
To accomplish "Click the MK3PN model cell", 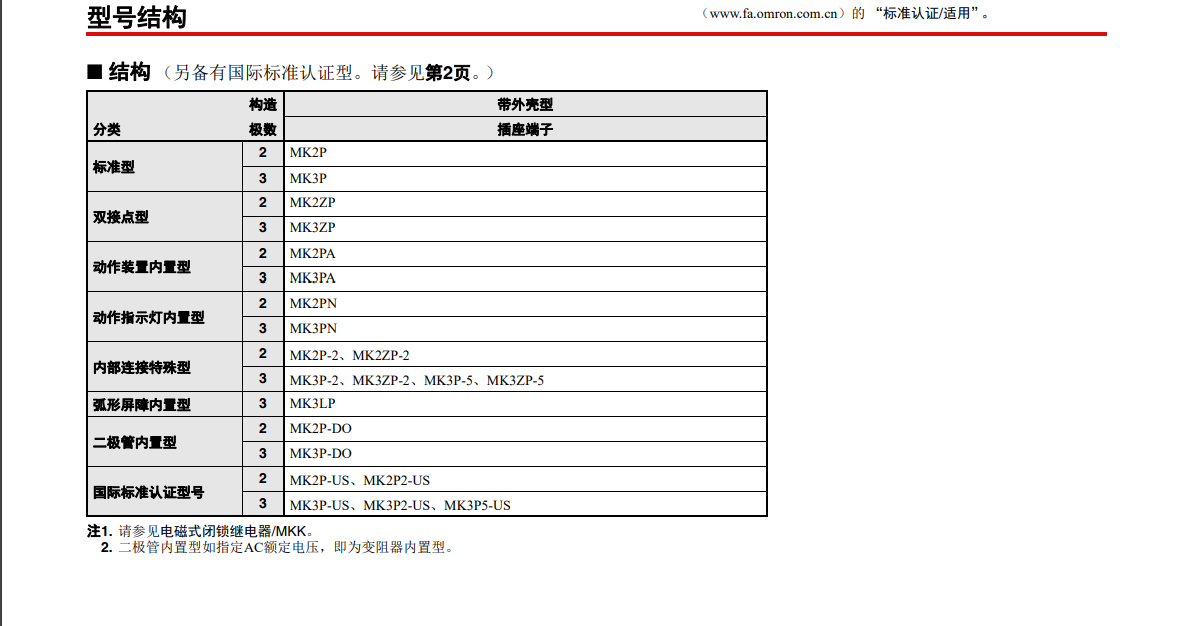I will [312, 328].
